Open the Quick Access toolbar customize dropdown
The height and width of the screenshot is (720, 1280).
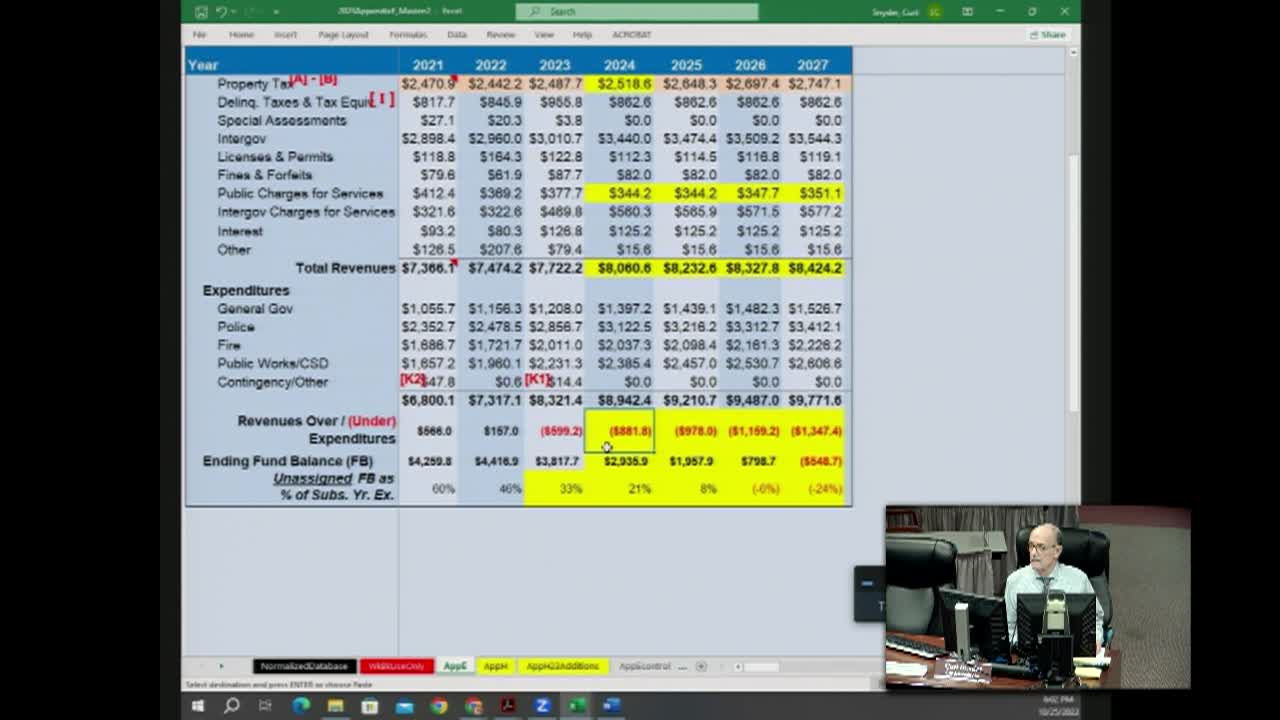coord(276,12)
